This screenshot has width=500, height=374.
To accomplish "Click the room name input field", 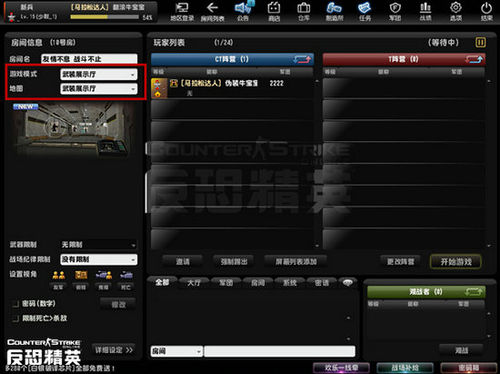I will click(89, 59).
